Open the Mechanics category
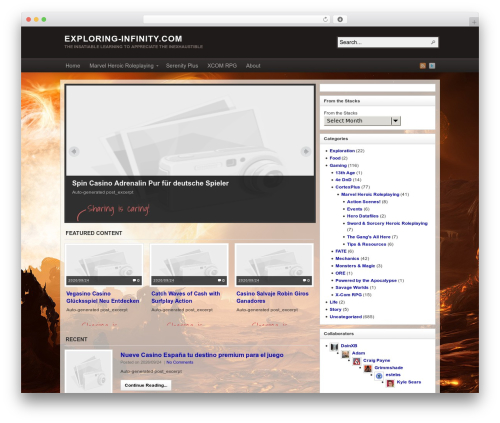Image resolution: width=500 pixels, height=423 pixels. click(347, 258)
